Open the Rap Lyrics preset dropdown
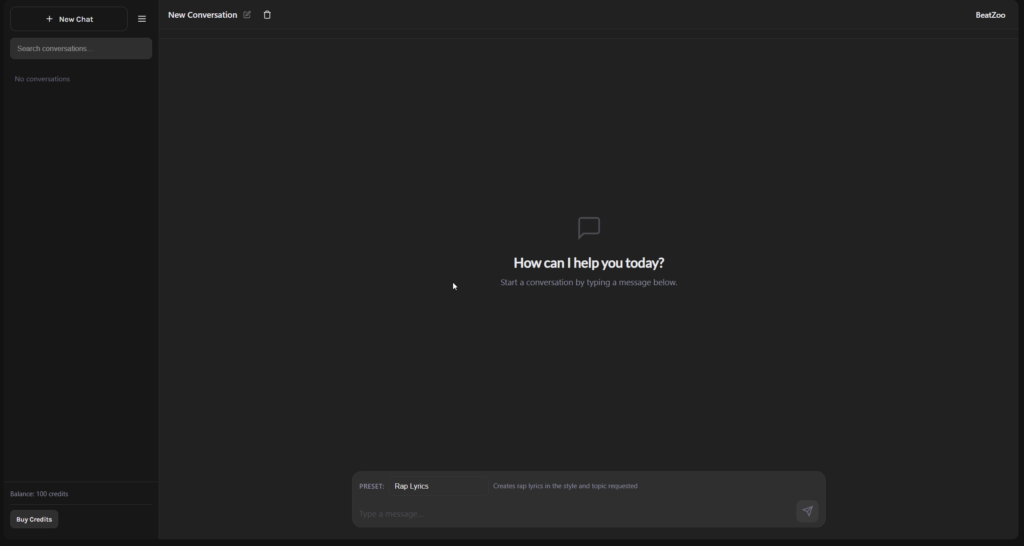The width and height of the screenshot is (1024, 546). pyautogui.click(x=437, y=486)
